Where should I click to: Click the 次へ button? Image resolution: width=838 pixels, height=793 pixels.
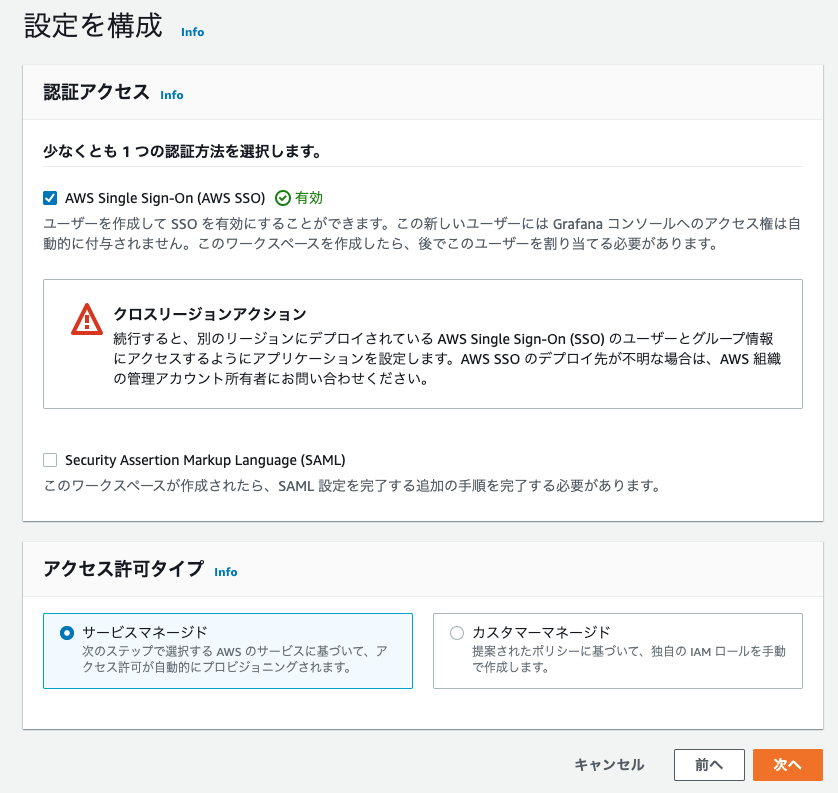click(x=788, y=764)
